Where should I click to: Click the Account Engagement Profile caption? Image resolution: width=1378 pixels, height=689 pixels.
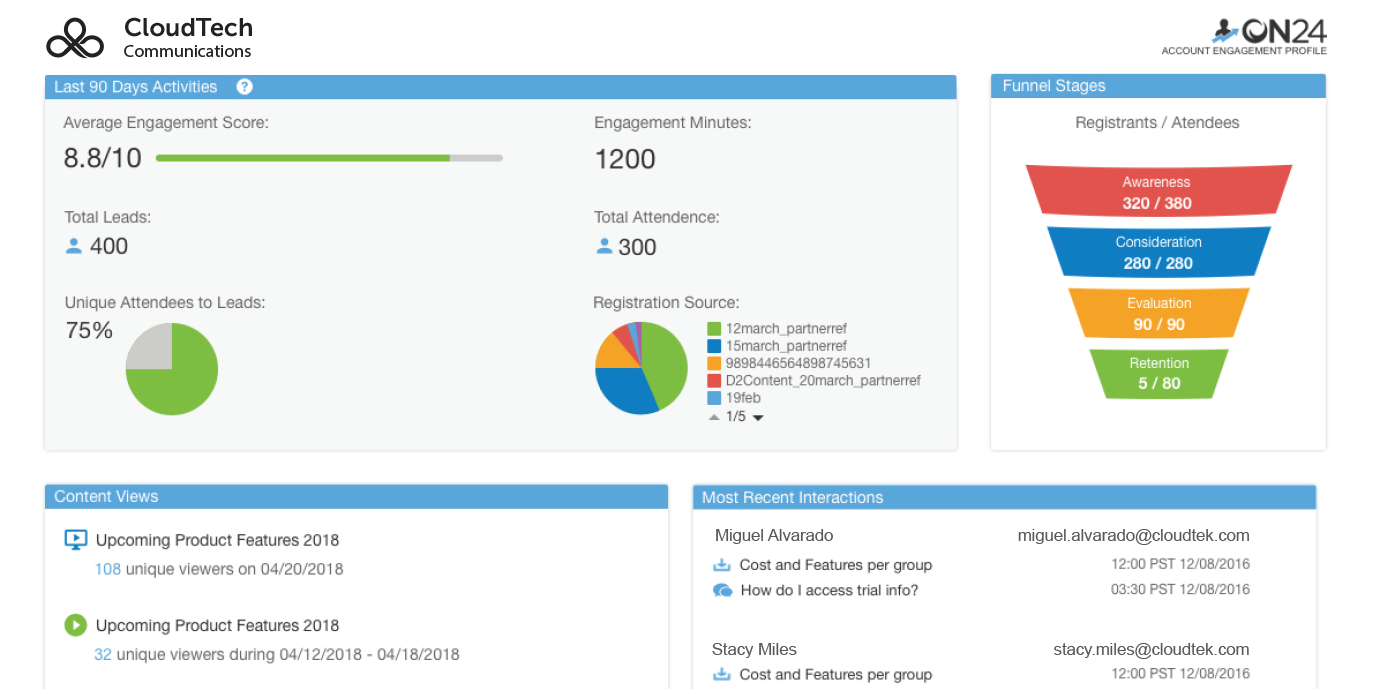coord(1244,51)
